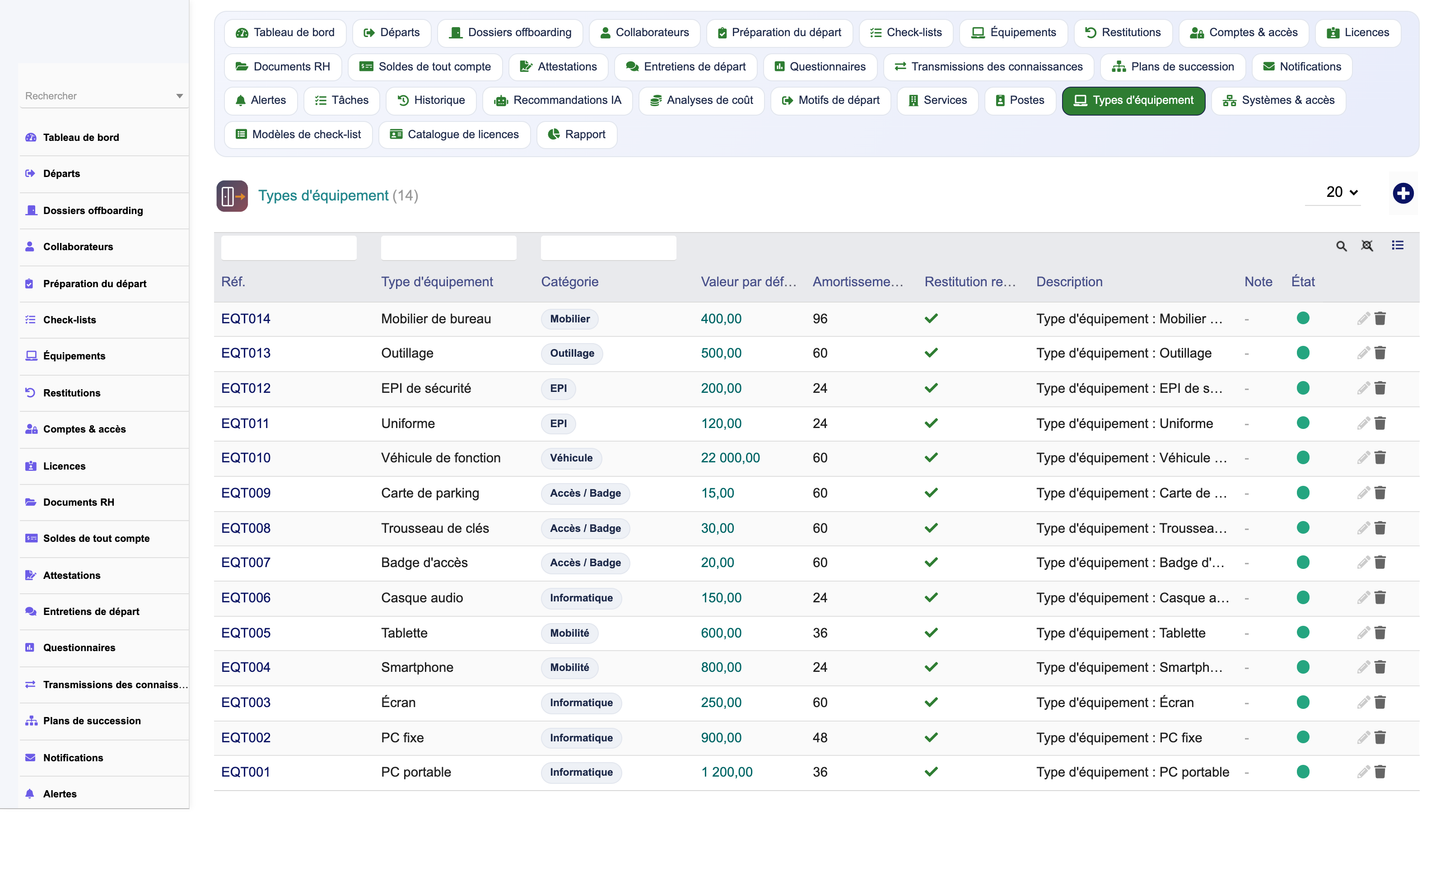Click trash icon for EQT011 Uniforme
The height and width of the screenshot is (894, 1445).
tap(1380, 423)
